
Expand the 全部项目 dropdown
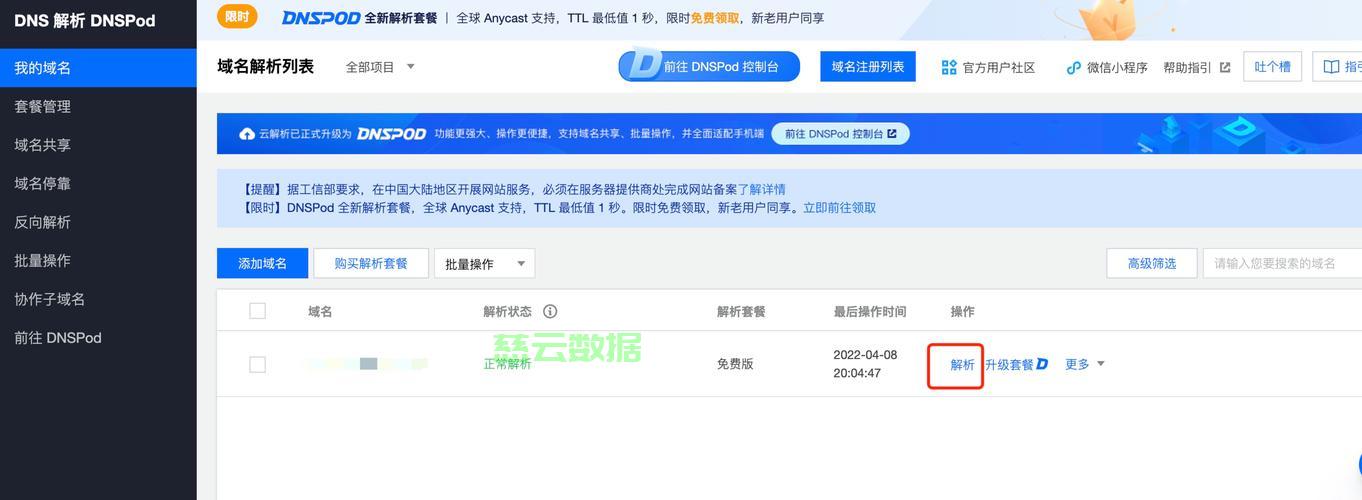380,67
